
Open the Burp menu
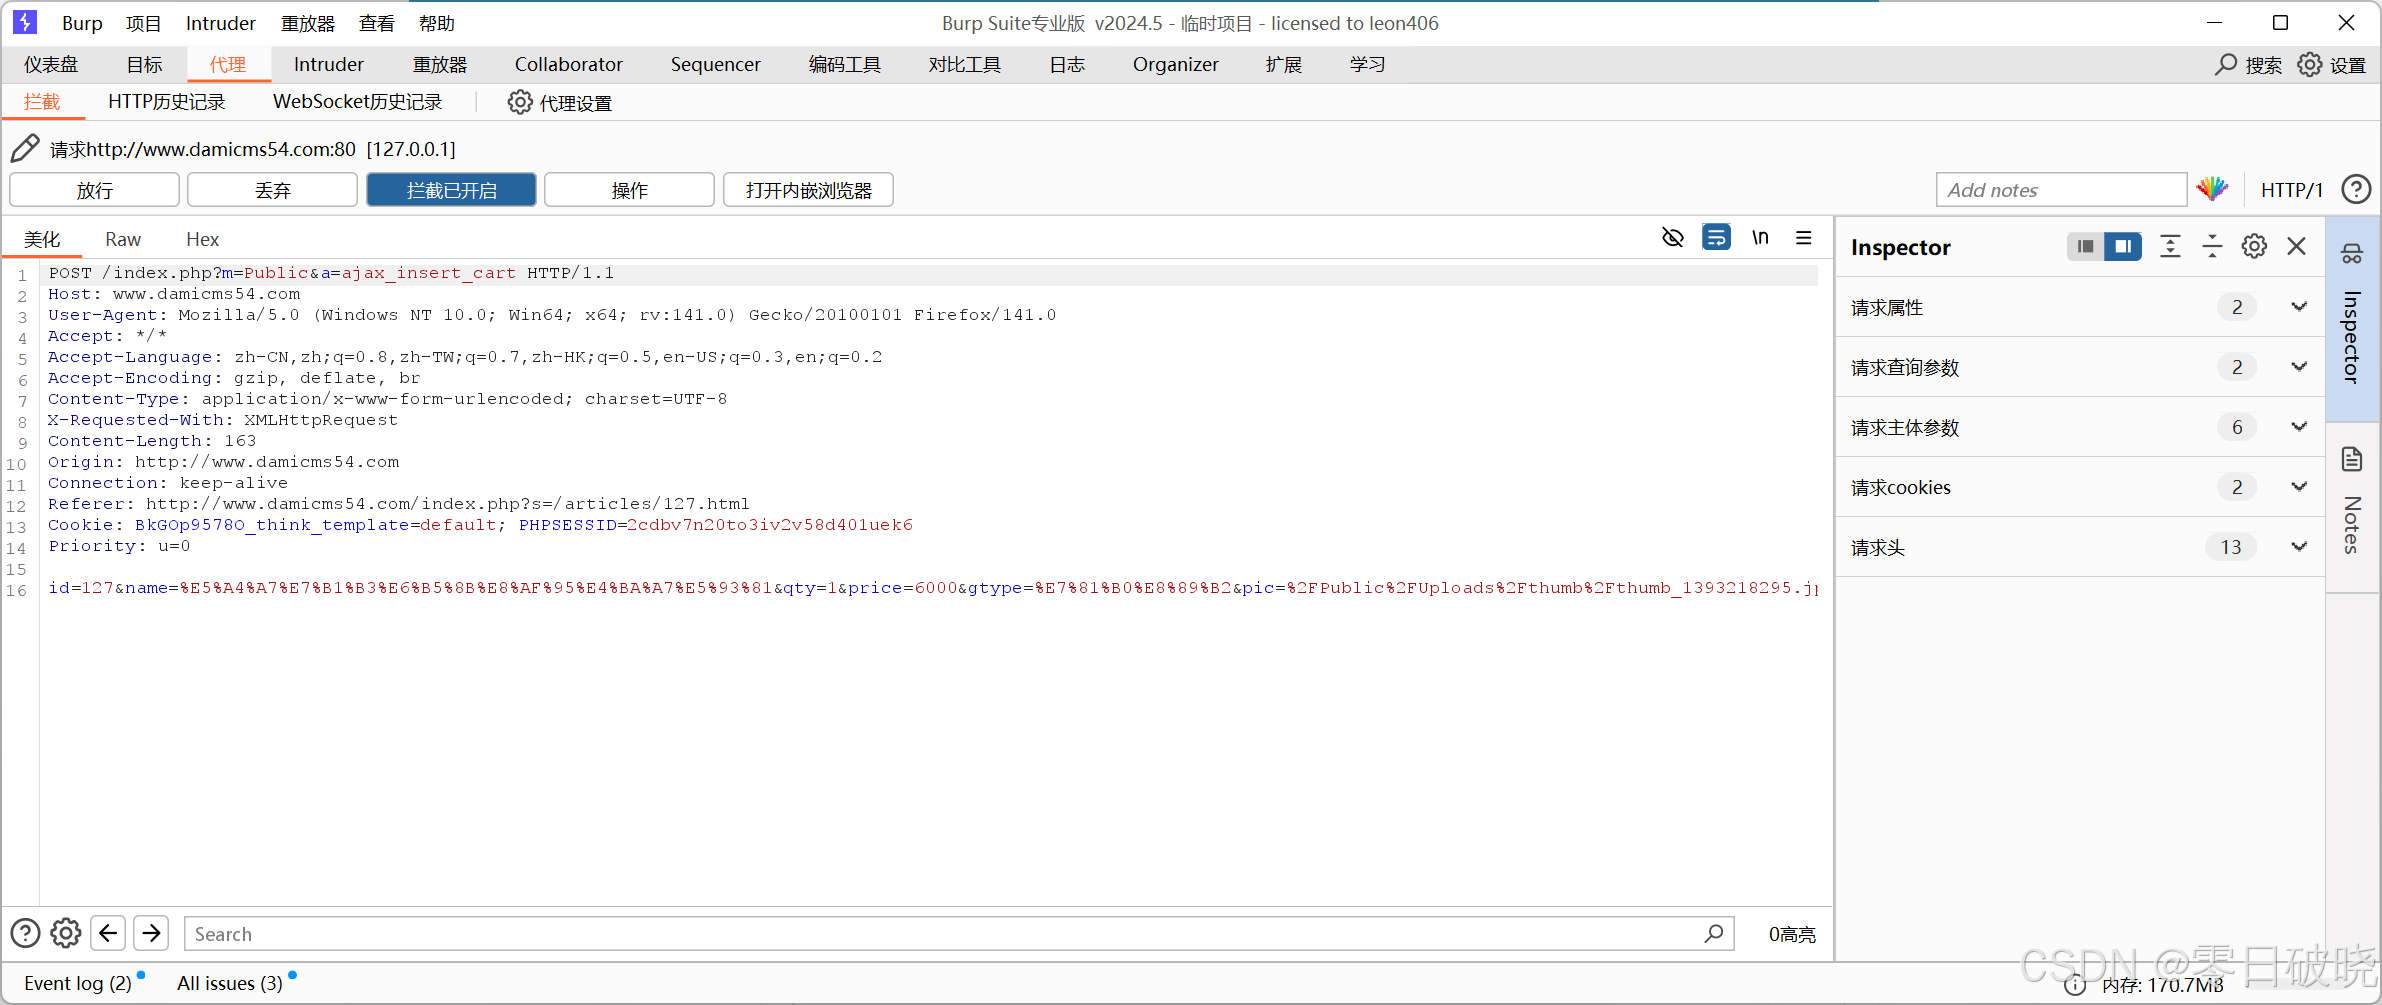click(x=82, y=23)
